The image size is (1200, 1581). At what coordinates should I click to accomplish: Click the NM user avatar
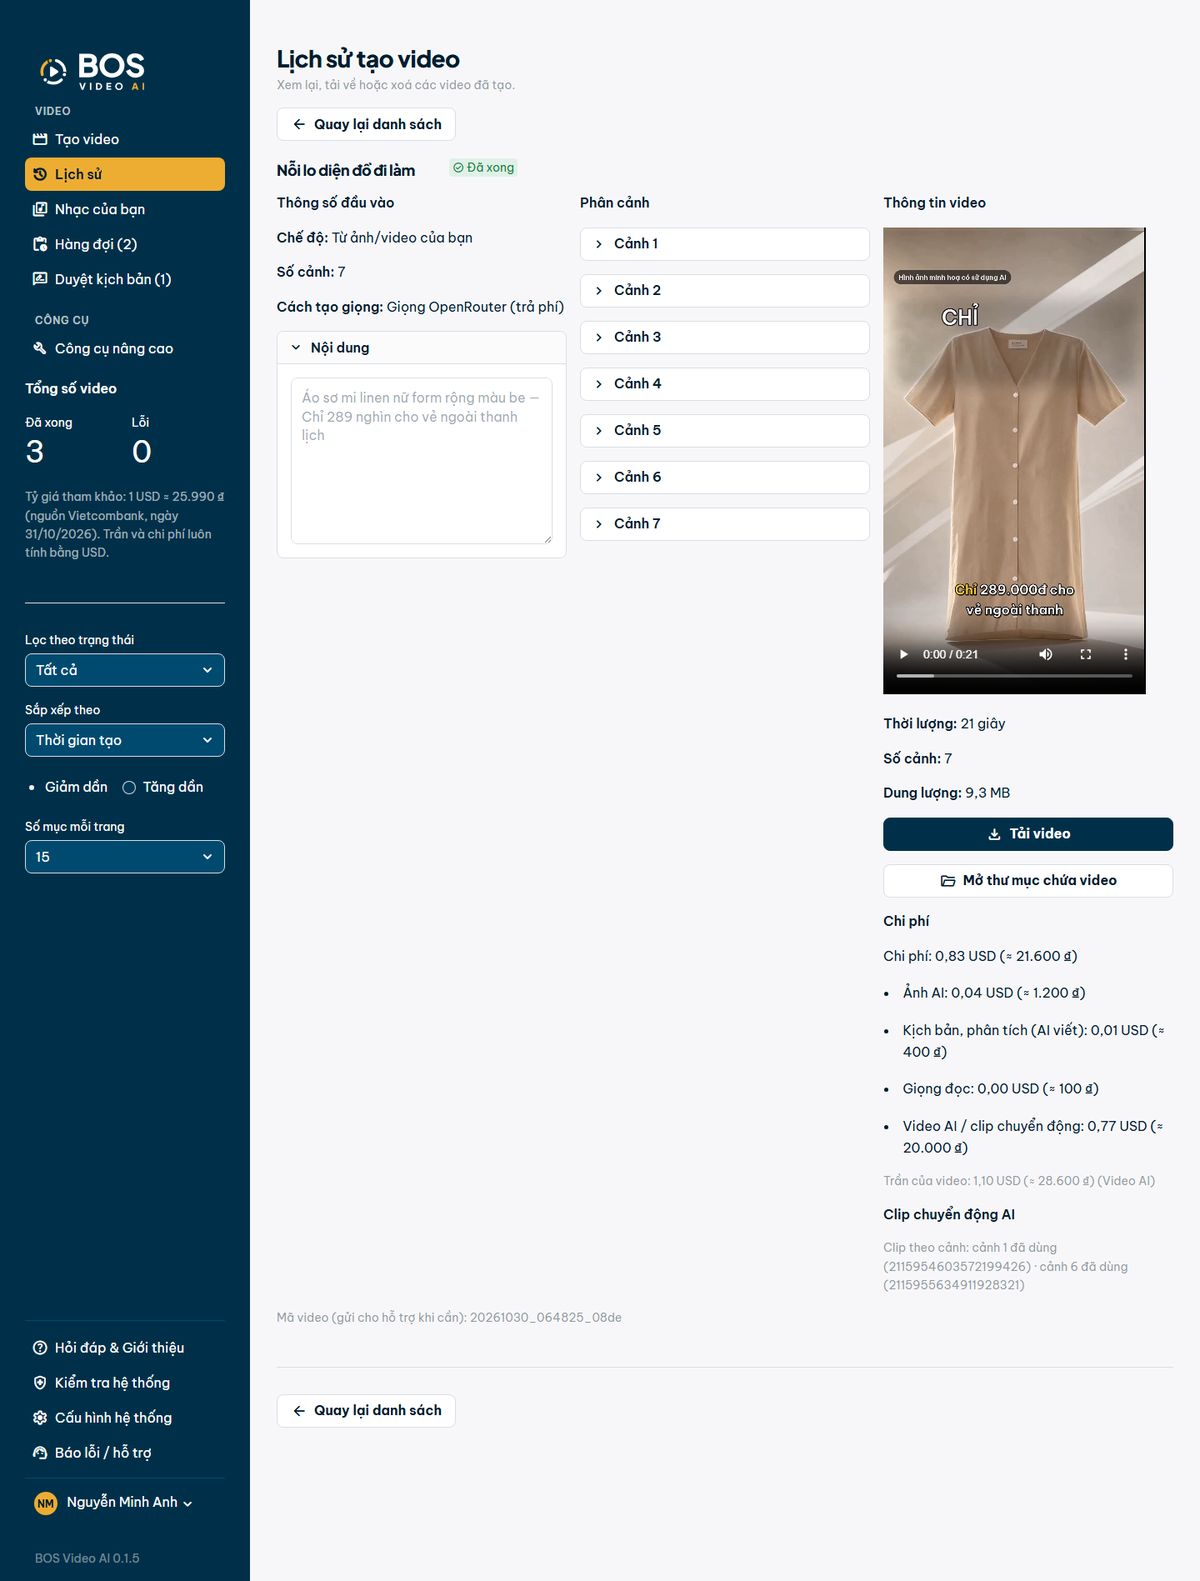tap(46, 1503)
